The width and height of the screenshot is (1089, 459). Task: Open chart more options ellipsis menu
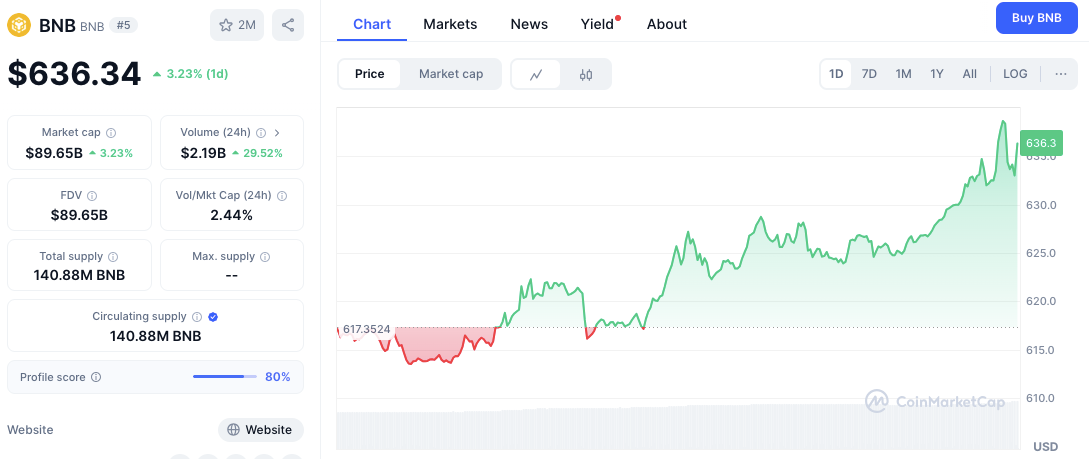click(1061, 74)
